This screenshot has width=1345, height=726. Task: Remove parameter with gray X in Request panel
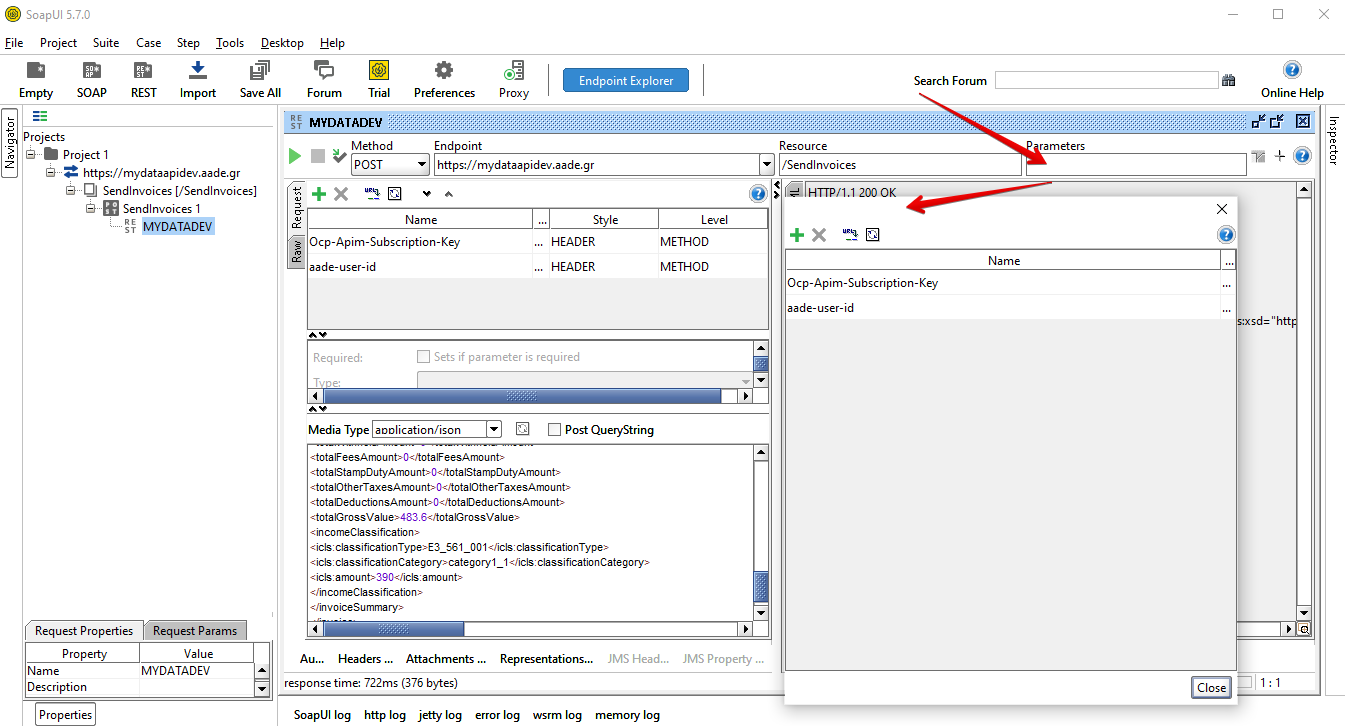[341, 194]
